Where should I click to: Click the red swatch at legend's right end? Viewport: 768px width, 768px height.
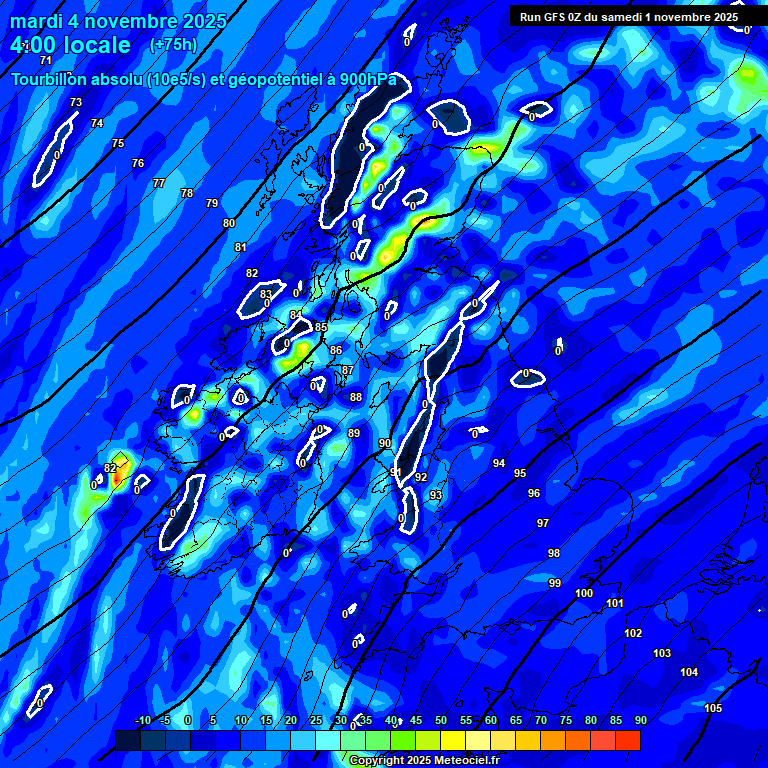628,740
